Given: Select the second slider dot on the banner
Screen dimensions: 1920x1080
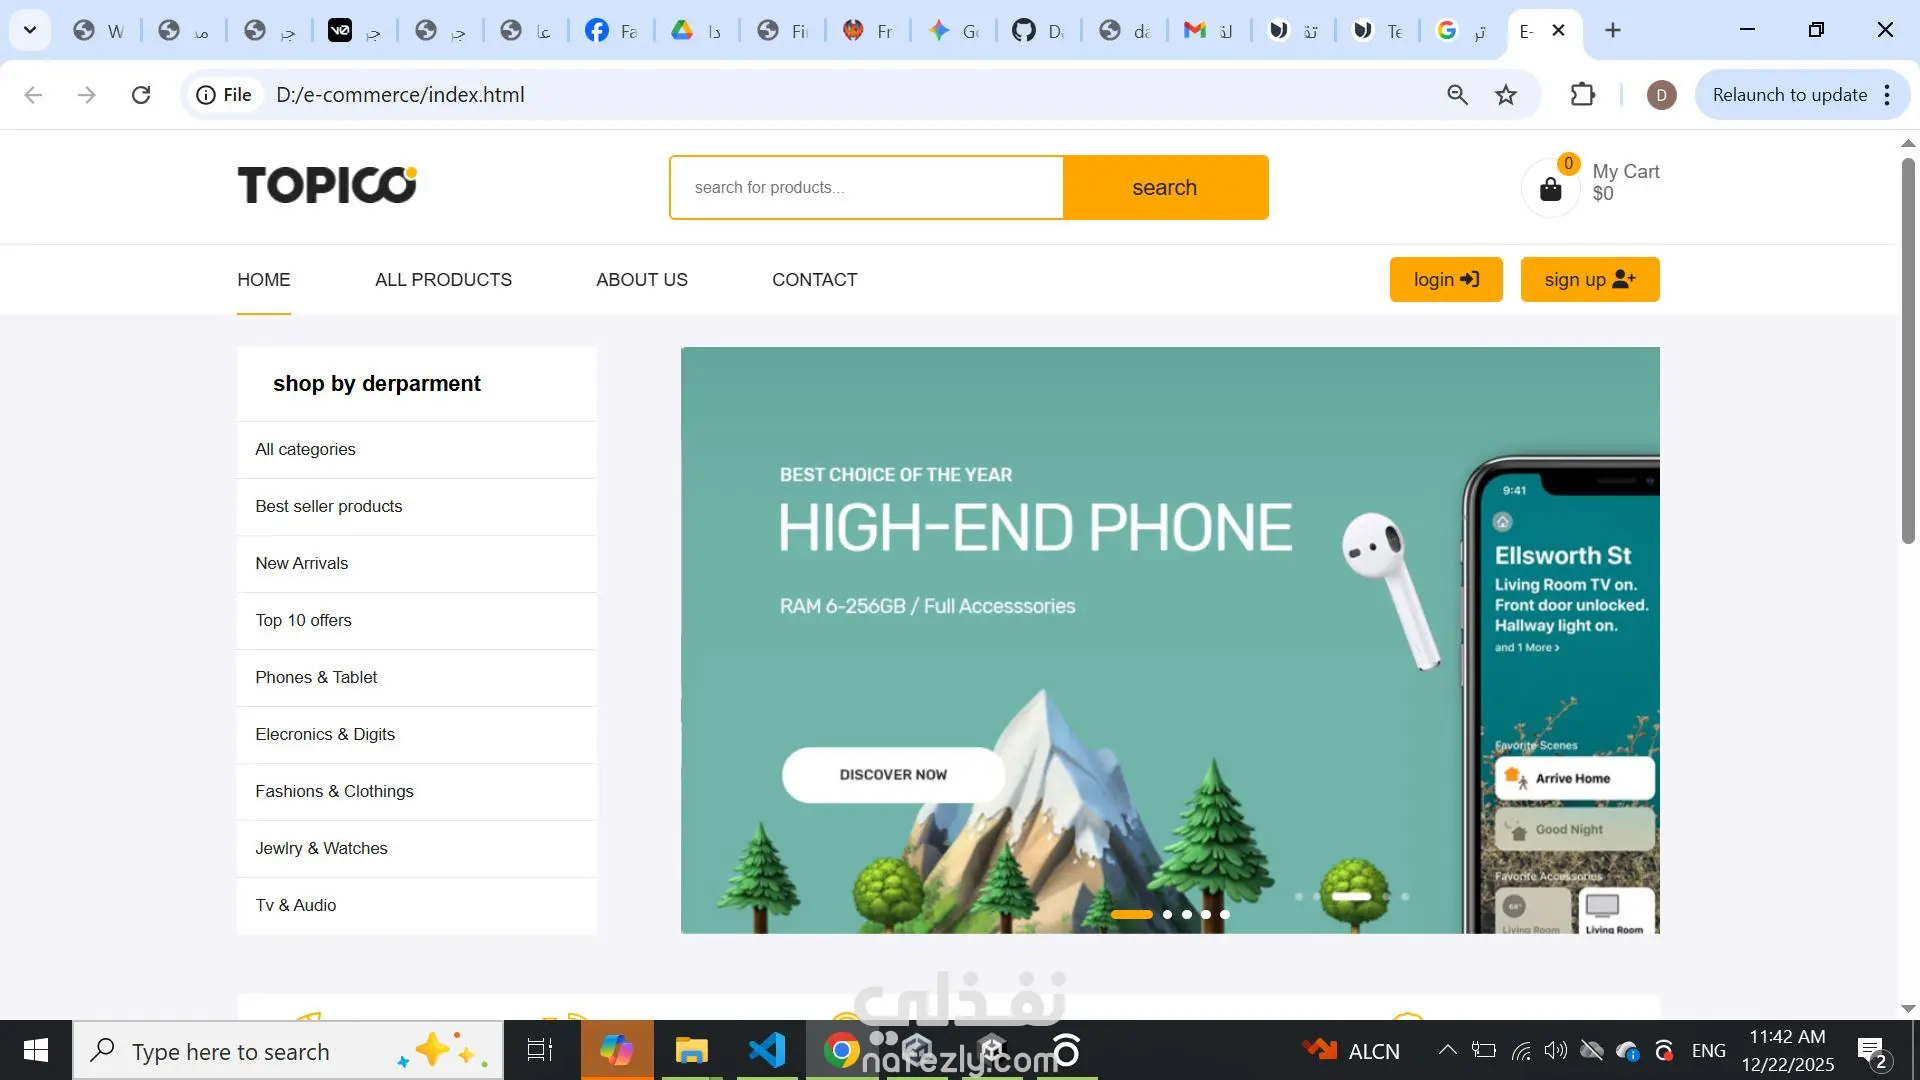Looking at the screenshot, I should 1167,914.
